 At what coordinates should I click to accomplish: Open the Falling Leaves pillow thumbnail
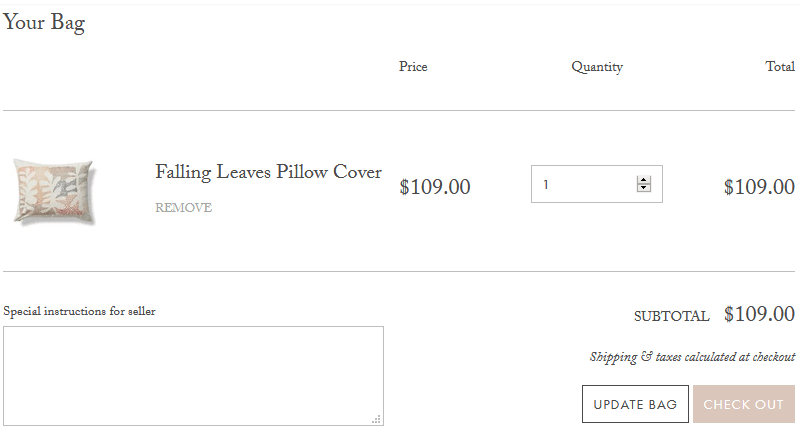(55, 192)
